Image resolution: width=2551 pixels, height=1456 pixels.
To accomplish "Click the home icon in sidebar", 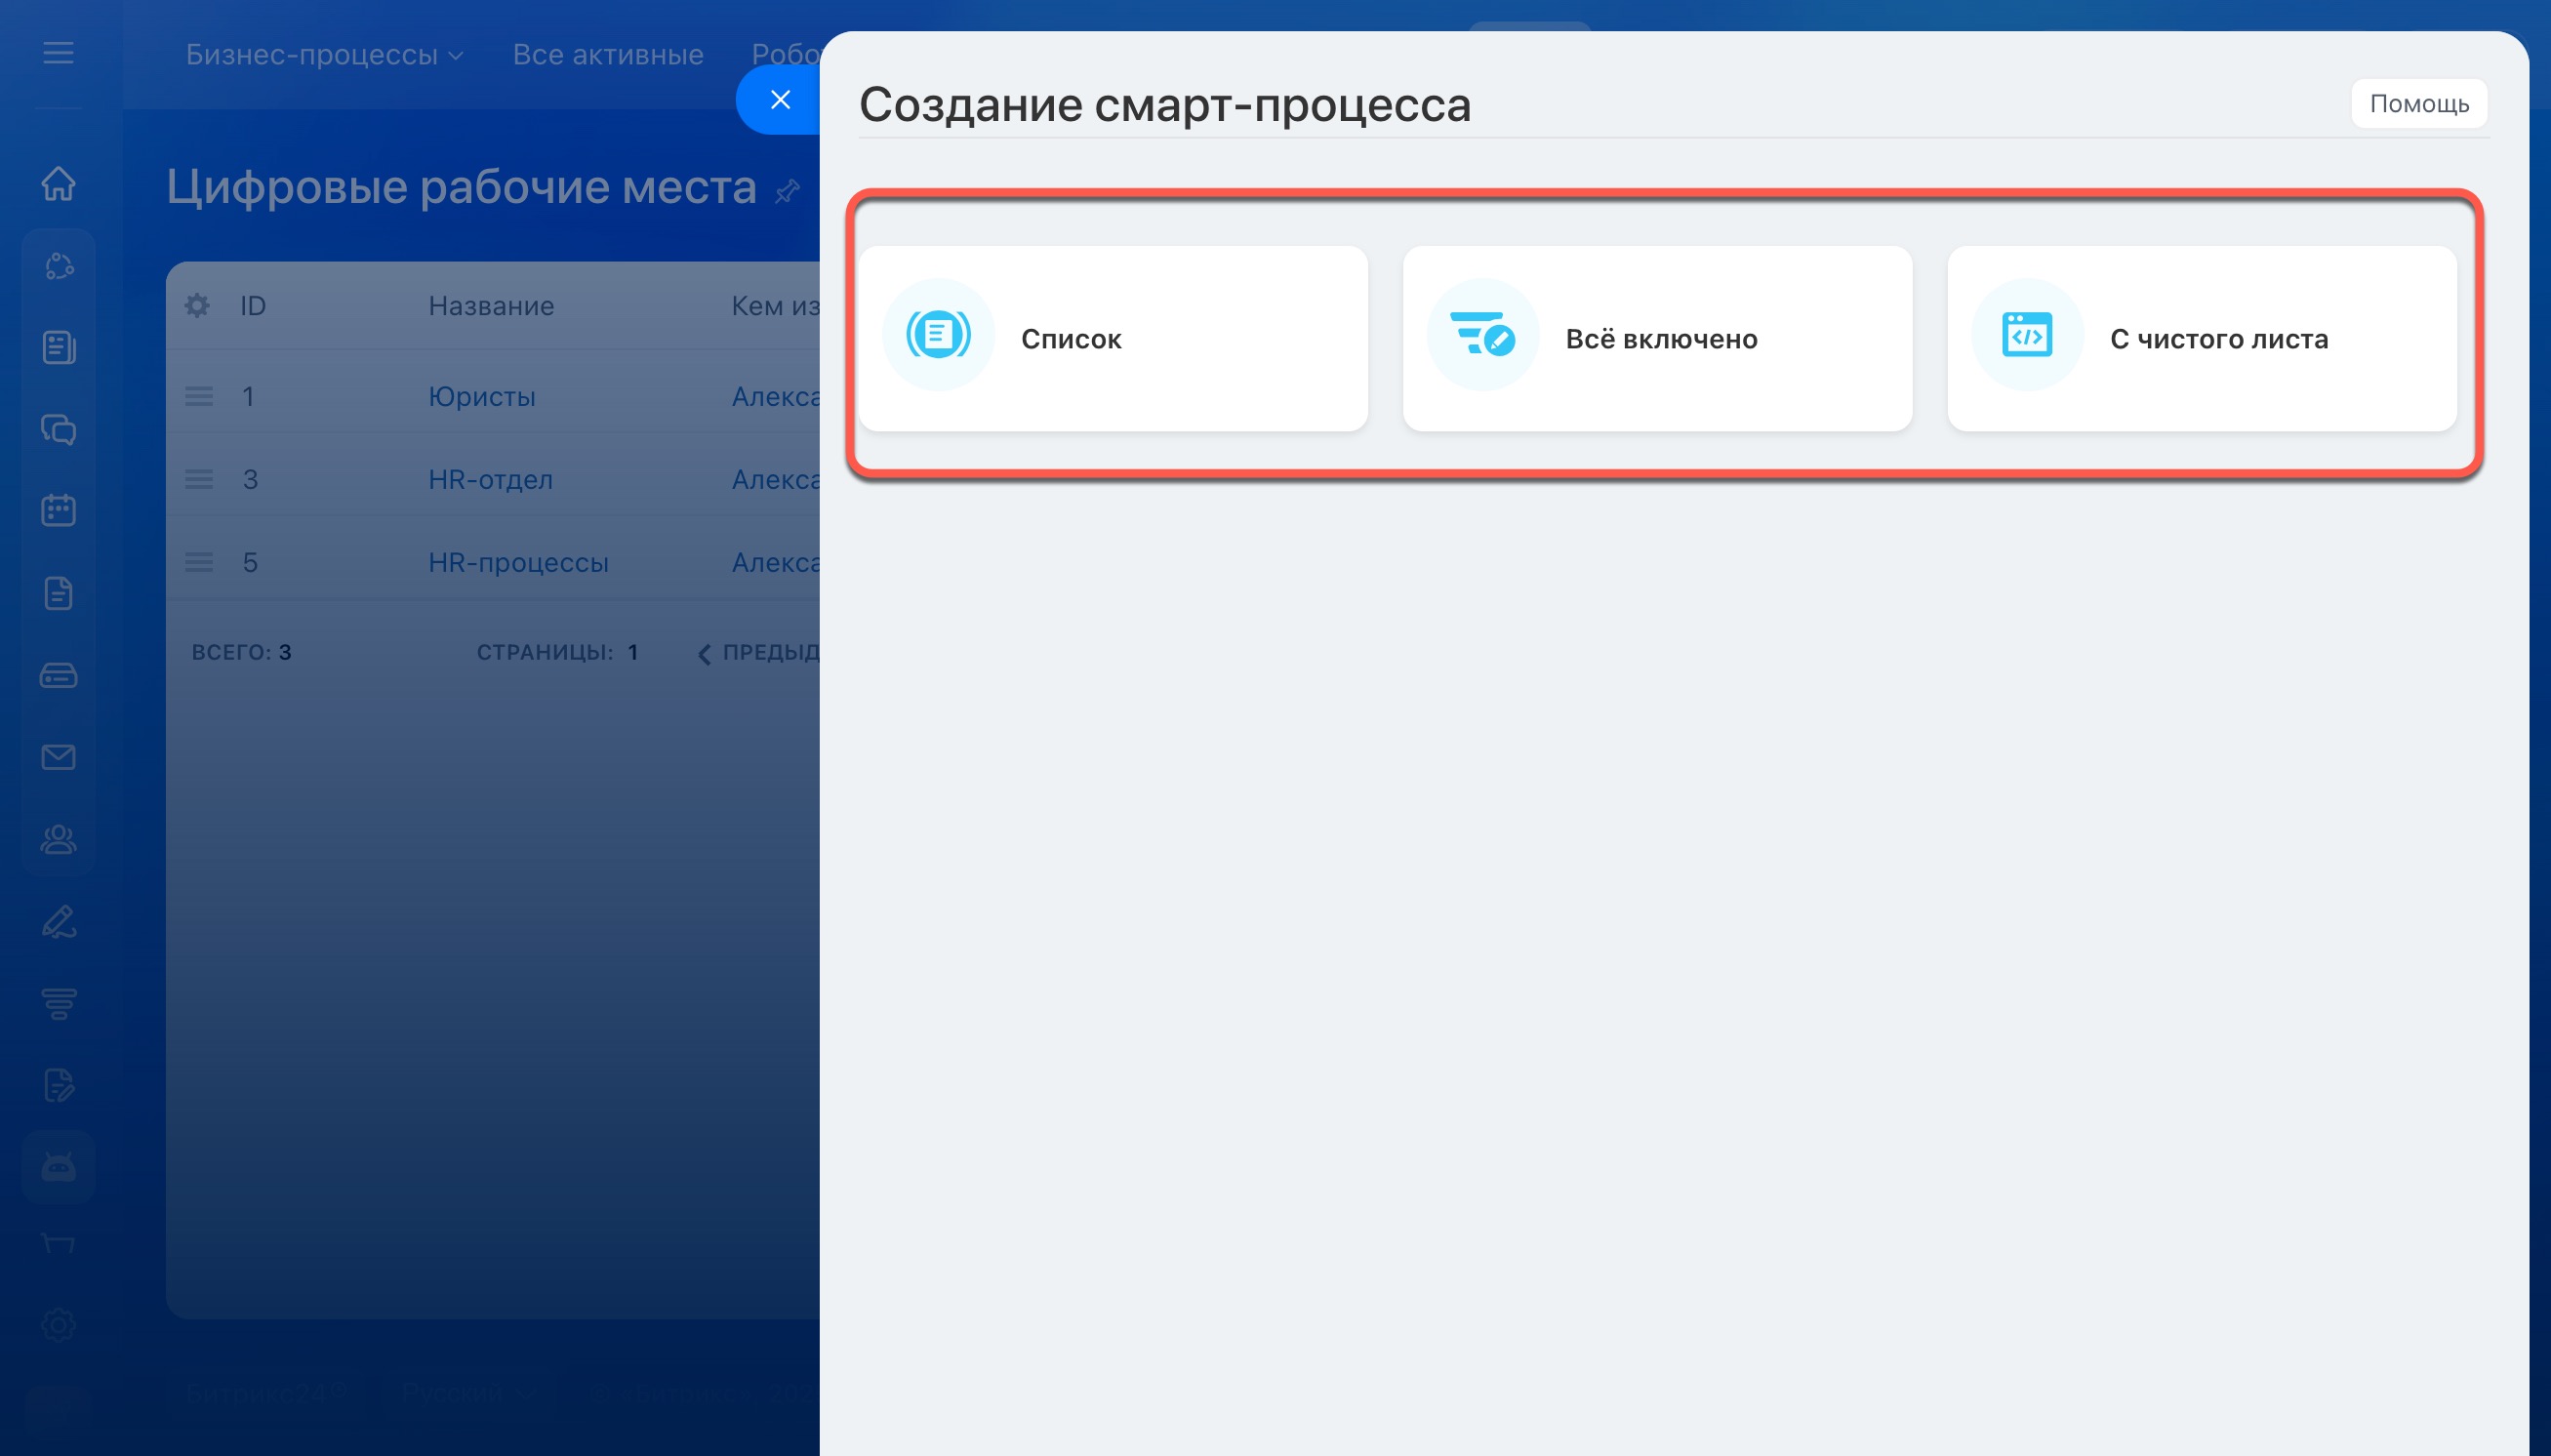I will click(58, 184).
